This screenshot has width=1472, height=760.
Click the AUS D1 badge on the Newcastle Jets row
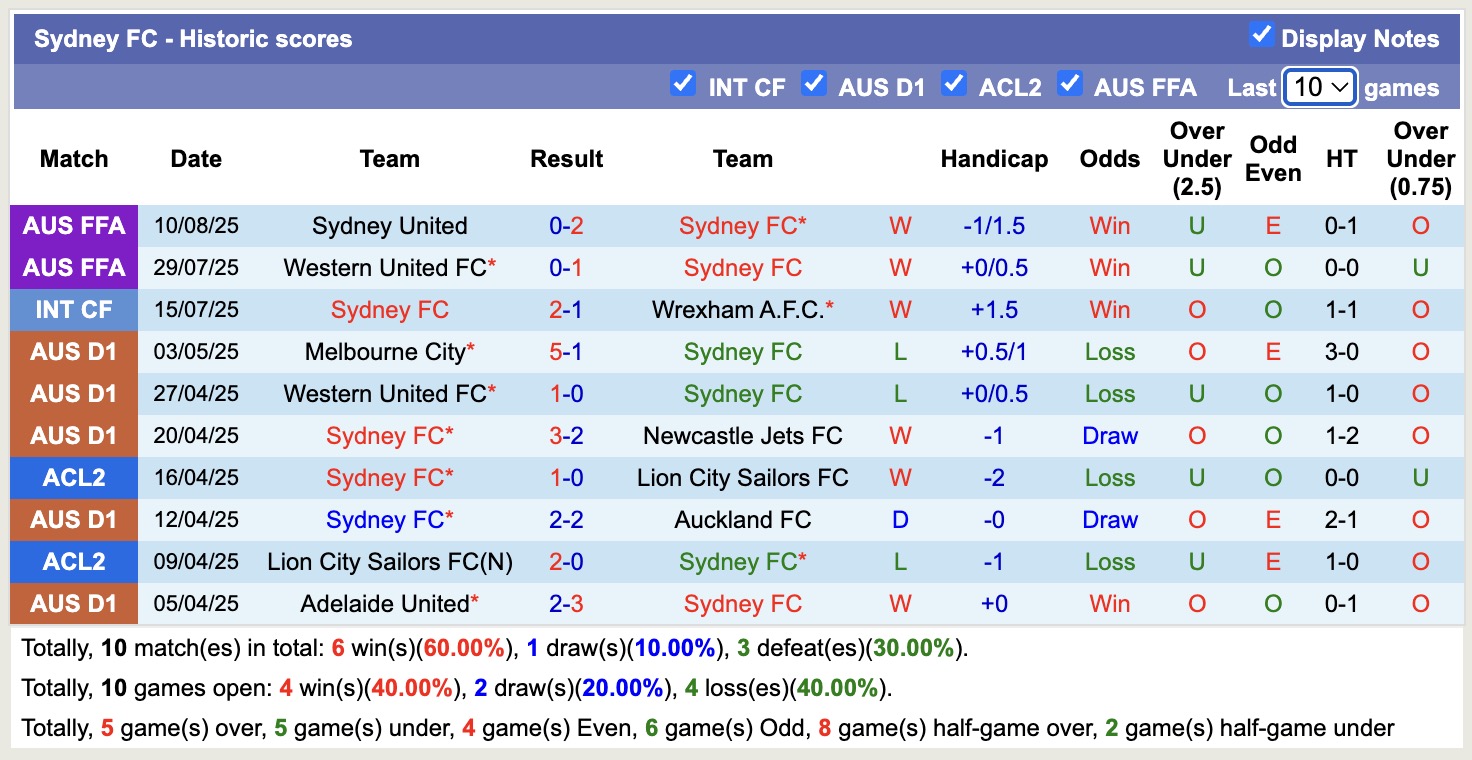(x=73, y=435)
